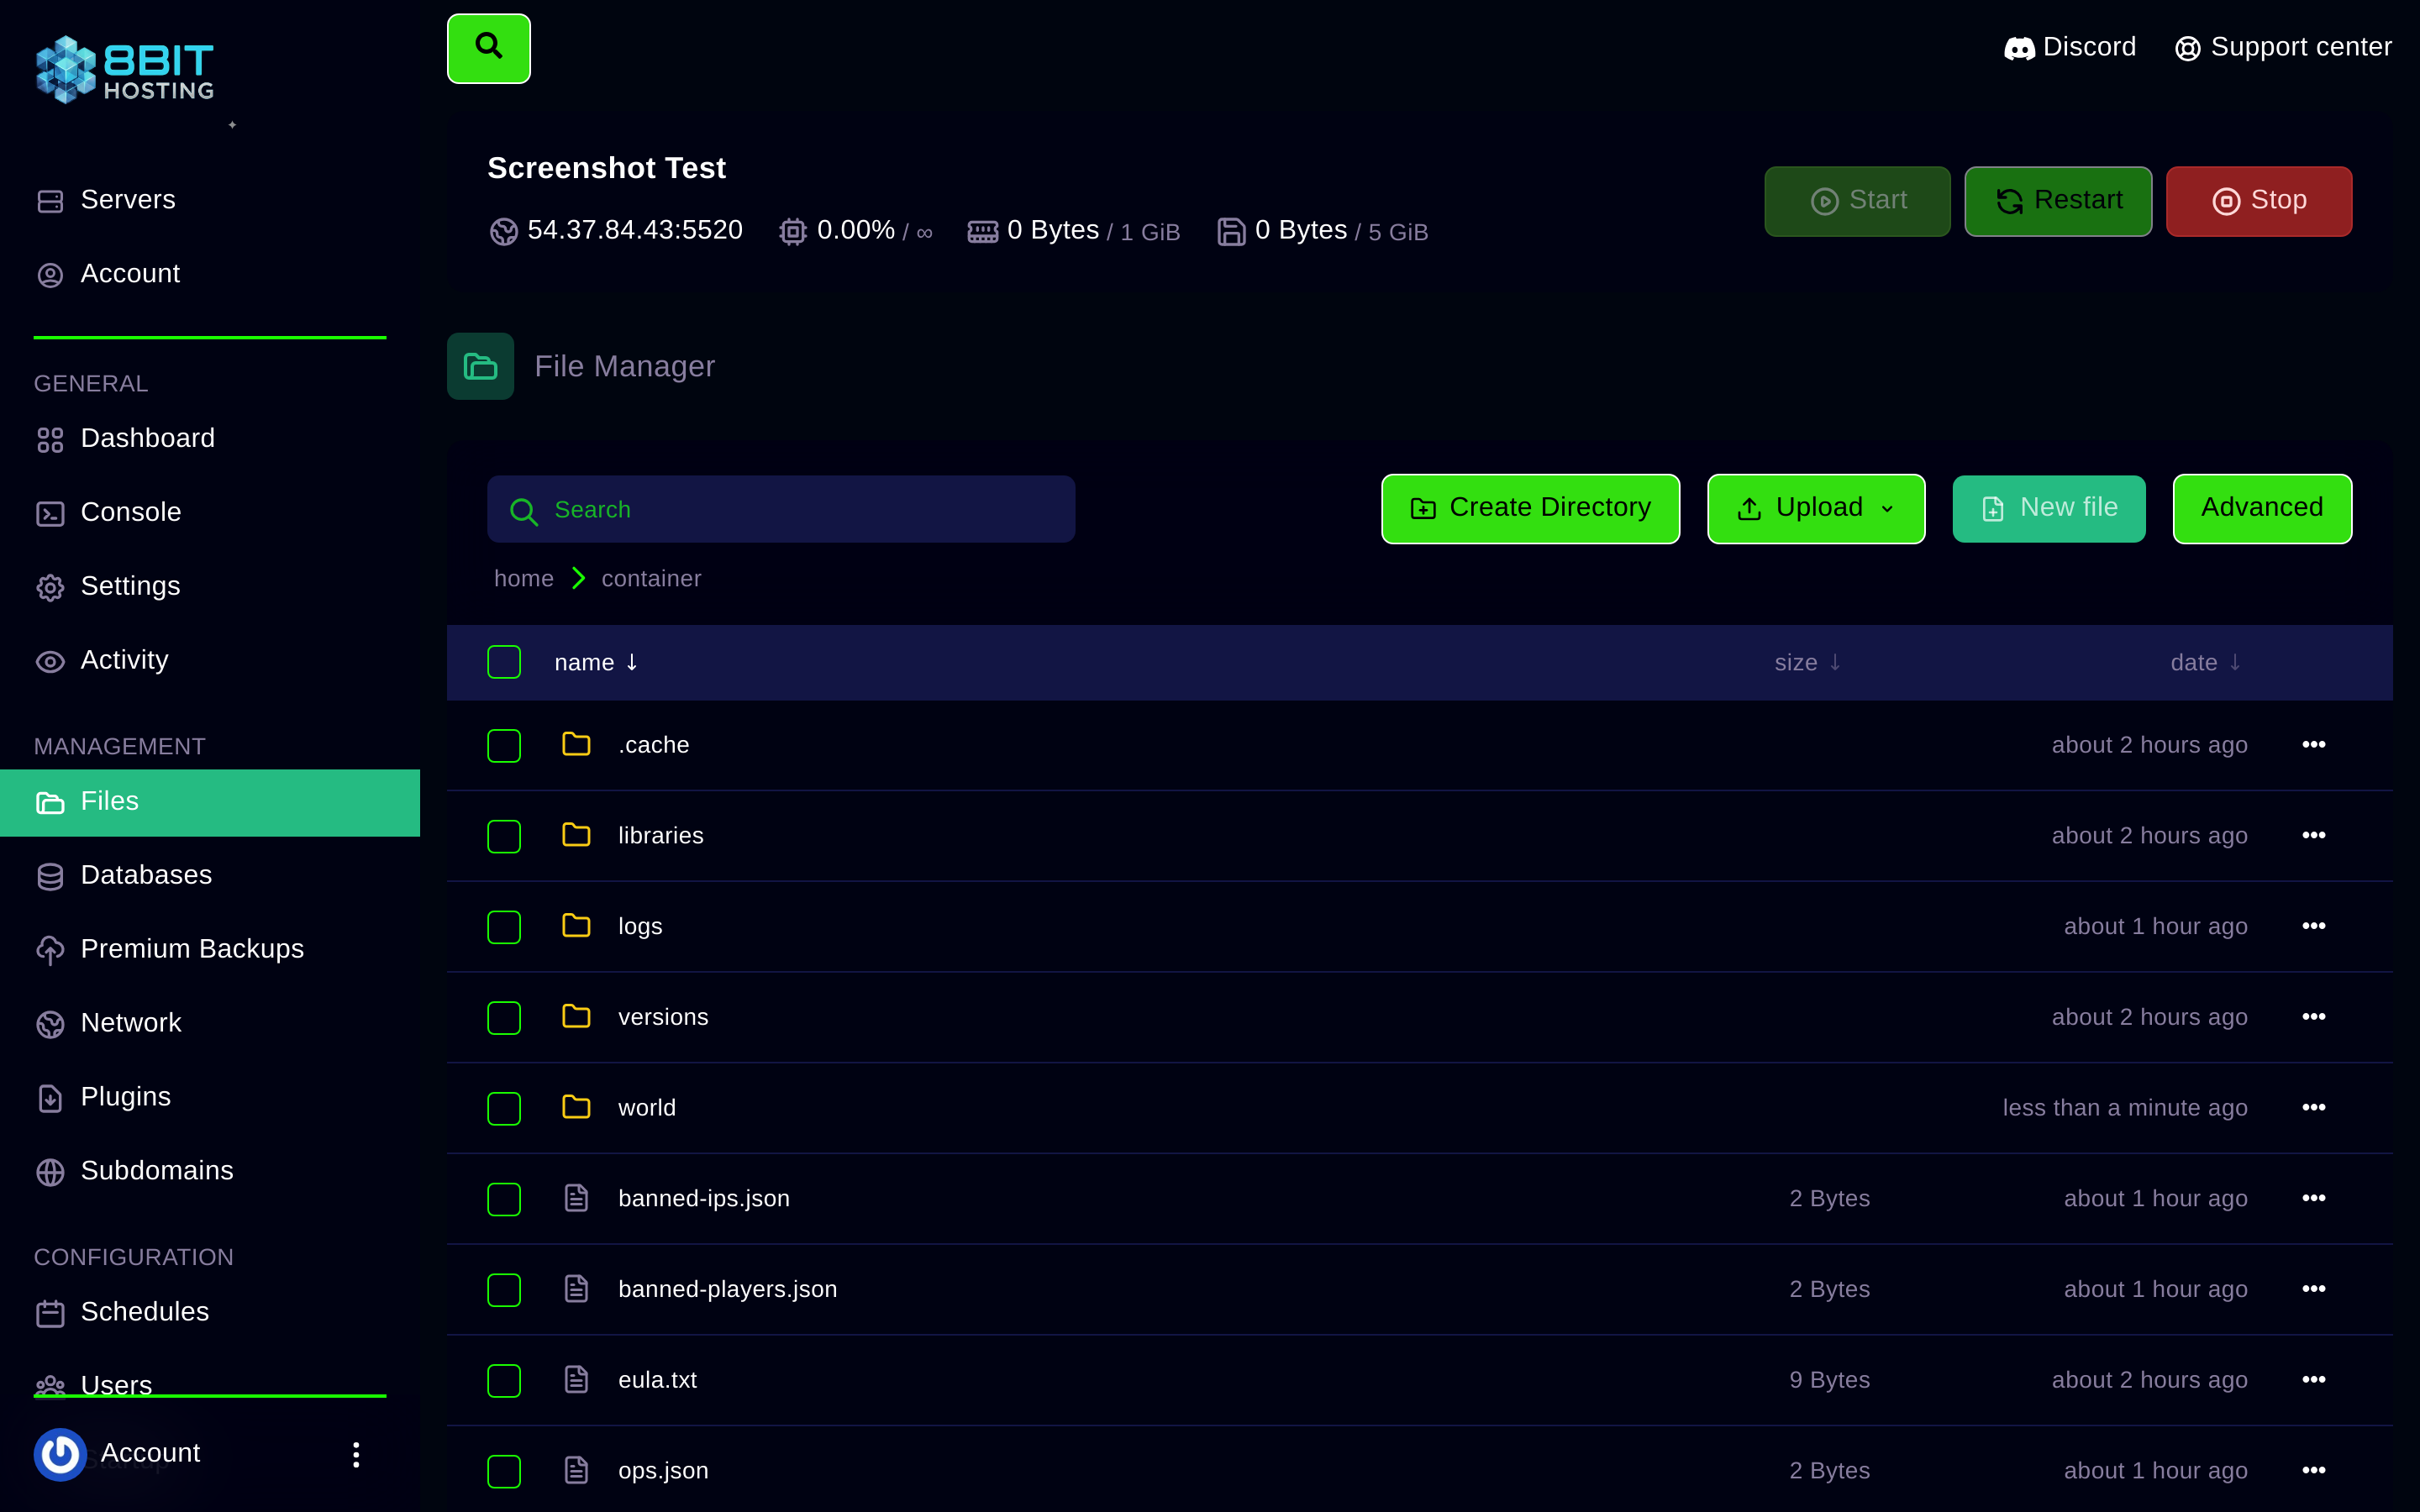
Task: Click the container breadcrumb
Action: pyautogui.click(x=651, y=579)
